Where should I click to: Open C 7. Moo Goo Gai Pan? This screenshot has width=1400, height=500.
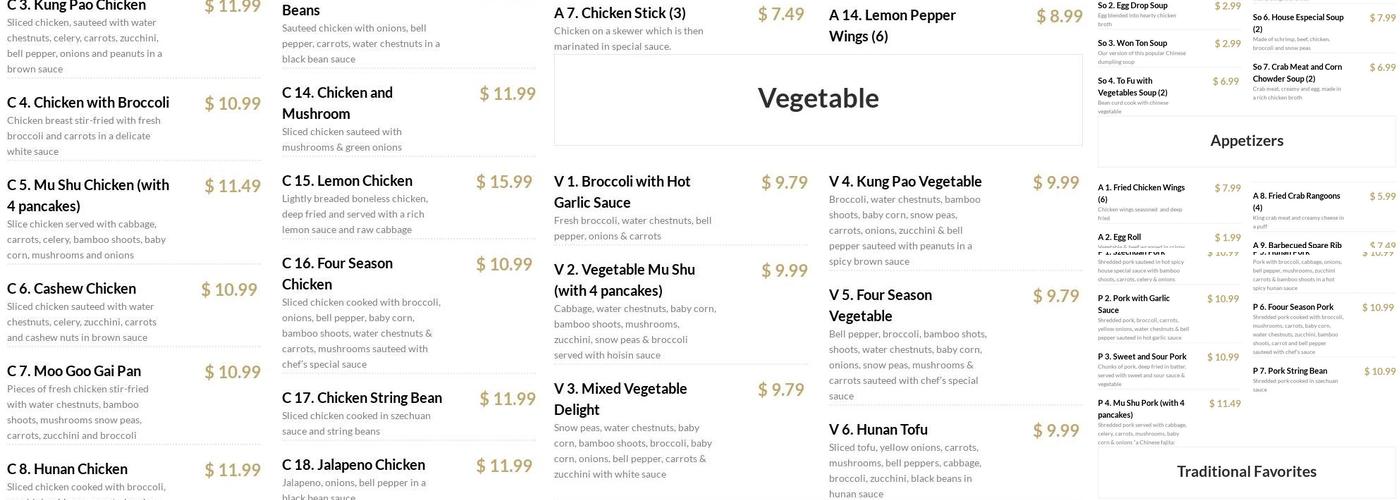pos(74,371)
